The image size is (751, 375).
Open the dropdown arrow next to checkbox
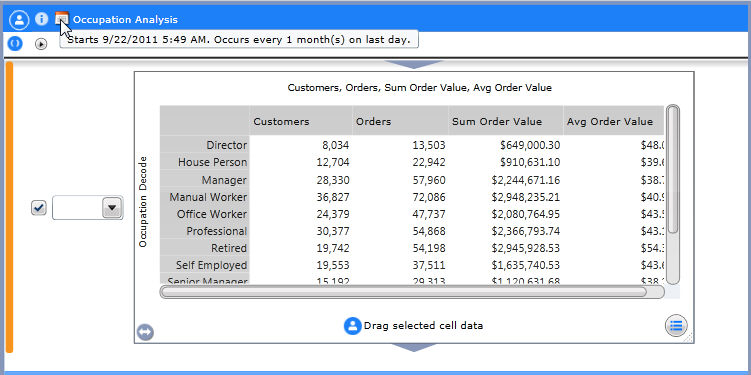112,208
